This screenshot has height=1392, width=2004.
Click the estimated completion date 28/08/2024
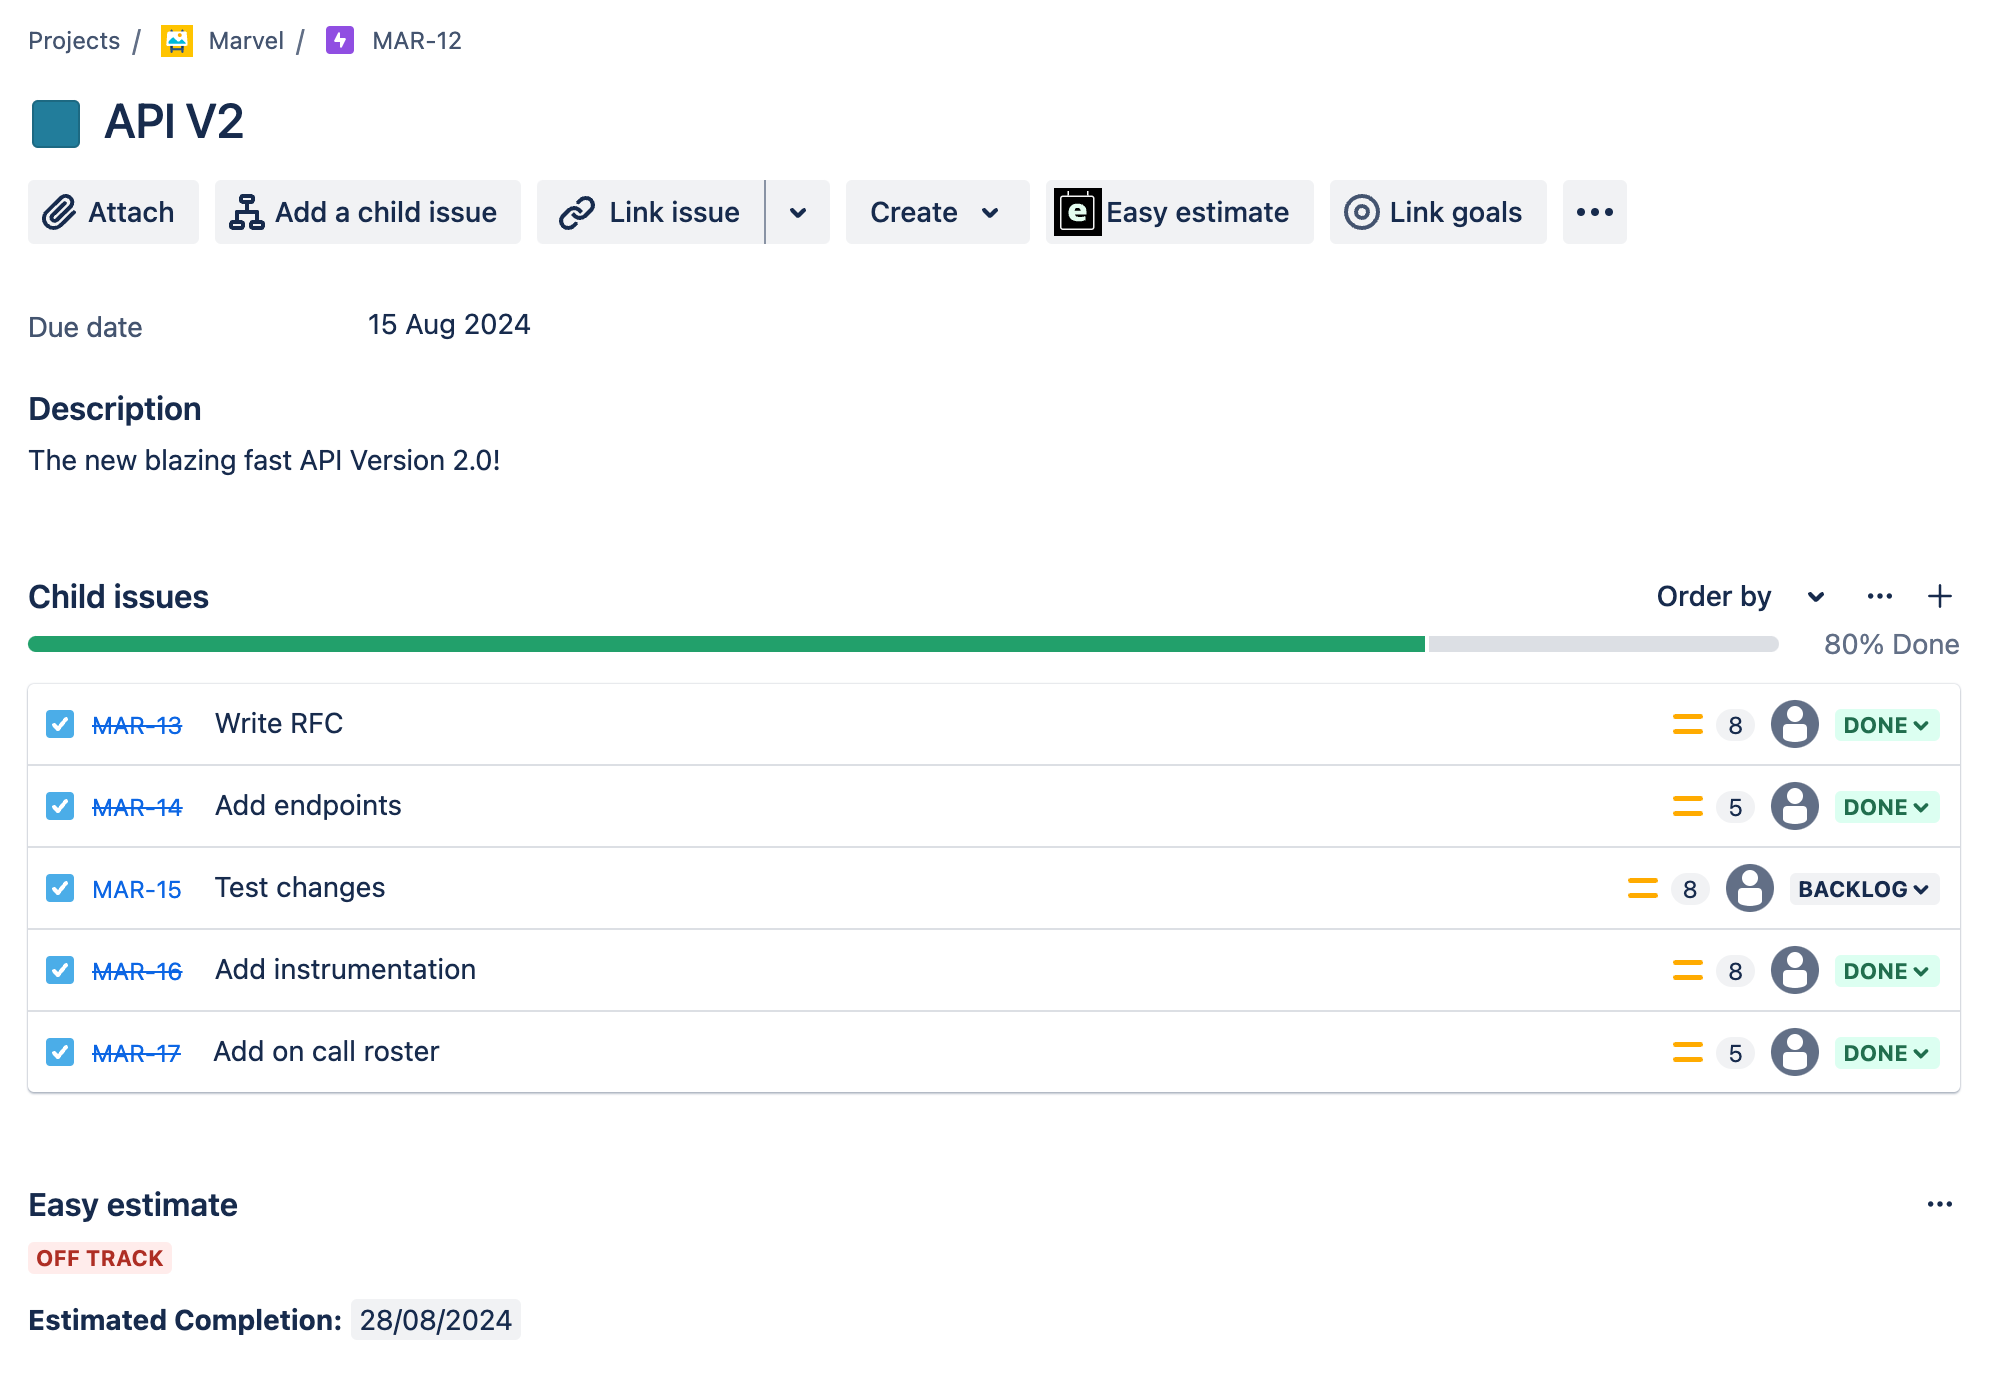click(x=436, y=1320)
